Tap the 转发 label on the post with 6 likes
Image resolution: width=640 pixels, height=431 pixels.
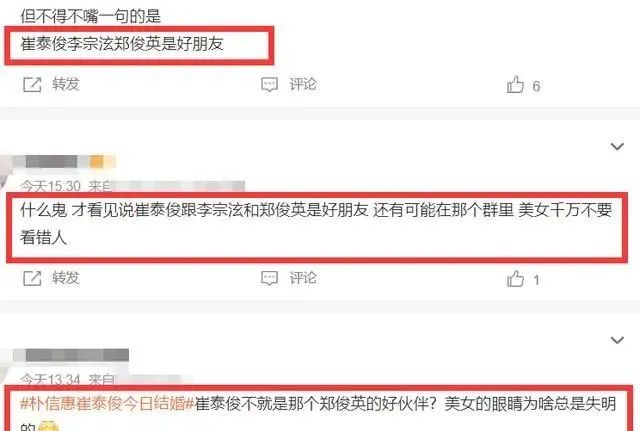tap(66, 84)
